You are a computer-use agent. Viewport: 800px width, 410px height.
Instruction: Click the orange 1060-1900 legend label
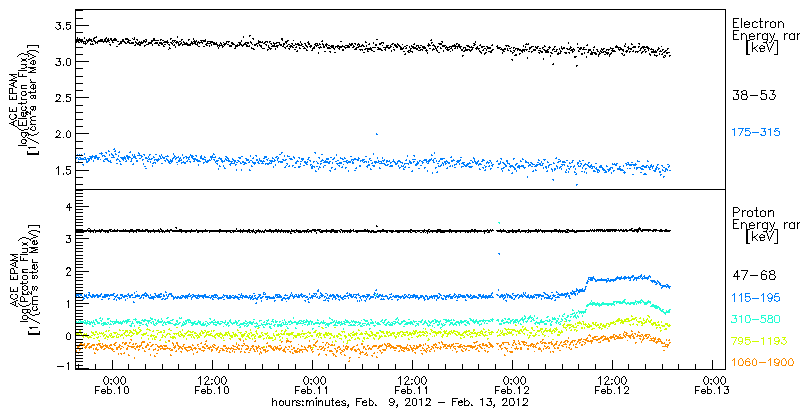point(762,363)
